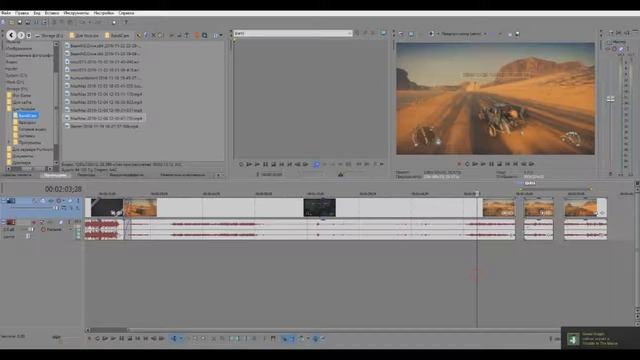Image resolution: width=640 pixels, height=360 pixels.
Task: Click the What's This help question-mark icon
Action: pyautogui.click(x=126, y=22)
